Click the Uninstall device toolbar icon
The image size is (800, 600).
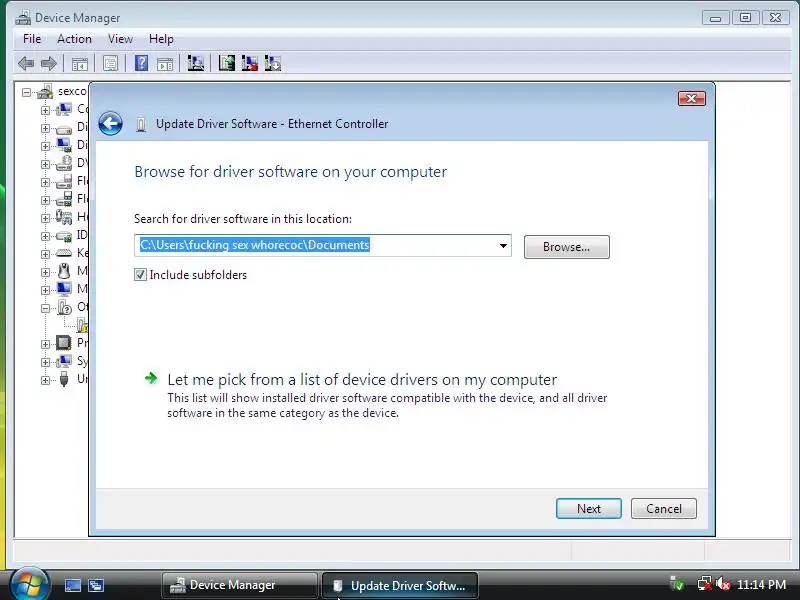272,63
